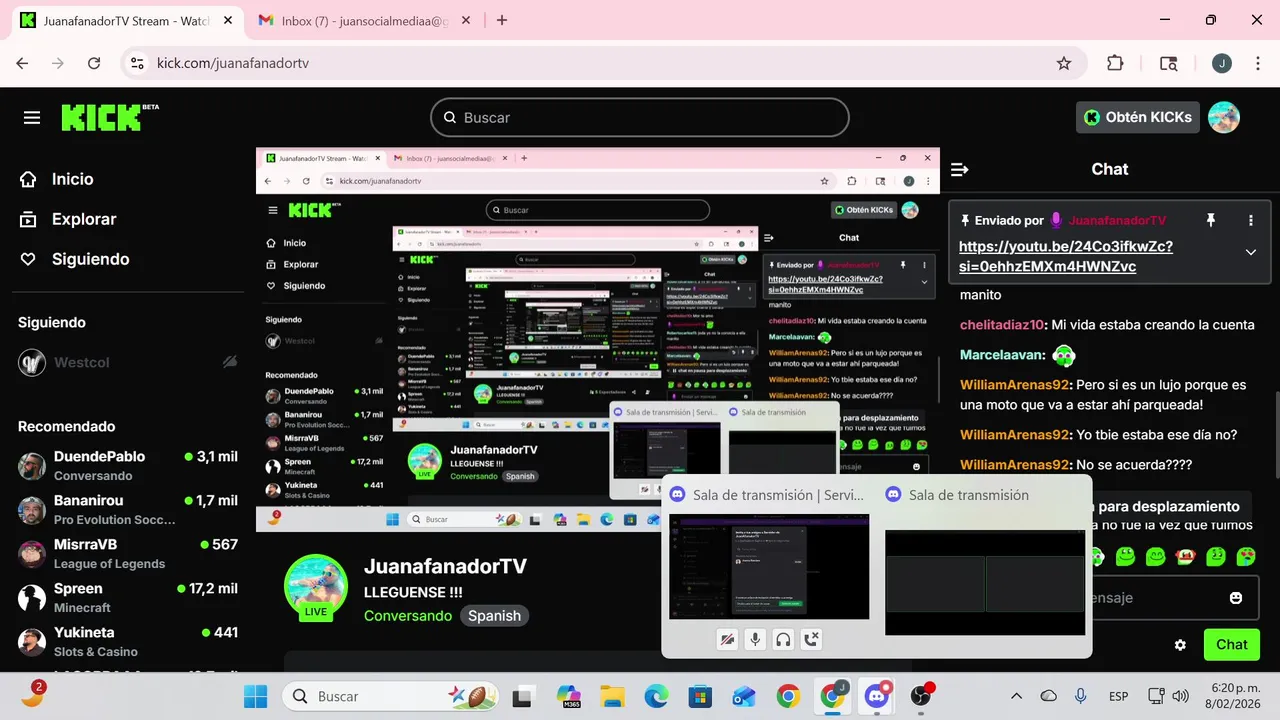Image resolution: width=1280 pixels, height=720 pixels.
Task: Toggle headphones deafen in Discord preview
Action: 784,639
